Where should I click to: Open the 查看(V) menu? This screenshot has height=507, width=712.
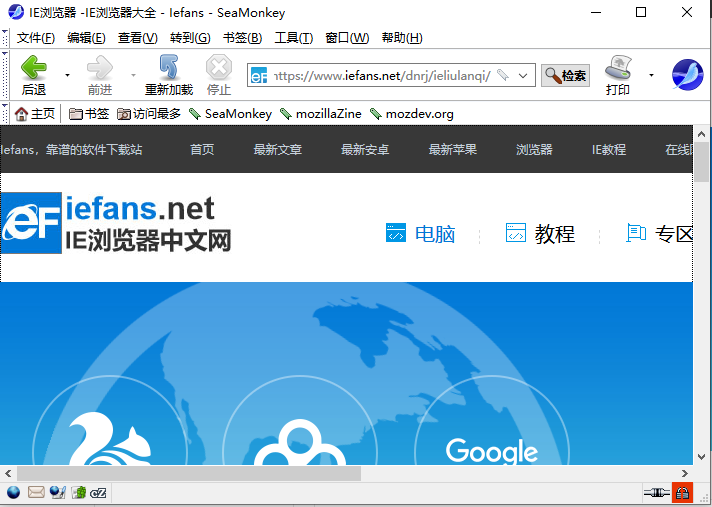click(138, 38)
